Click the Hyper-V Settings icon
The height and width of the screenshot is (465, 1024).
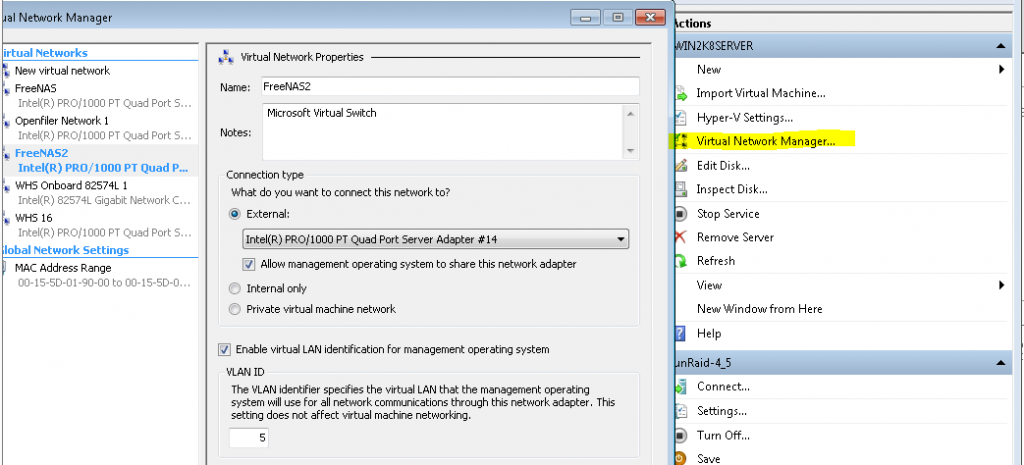680,118
